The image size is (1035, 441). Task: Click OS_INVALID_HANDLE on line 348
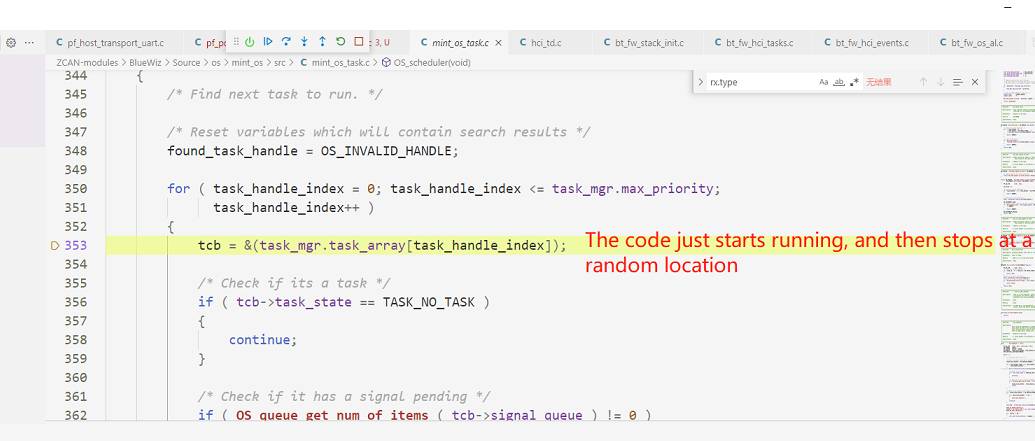[x=387, y=151]
